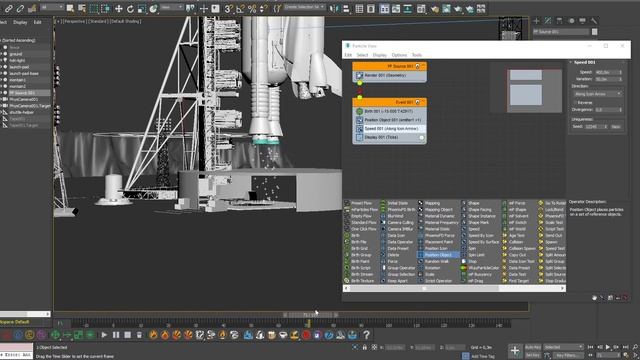The height and width of the screenshot is (360, 640).
Task: Open the Direction dropdown Along Icon Arrow
Action: click(x=598, y=94)
